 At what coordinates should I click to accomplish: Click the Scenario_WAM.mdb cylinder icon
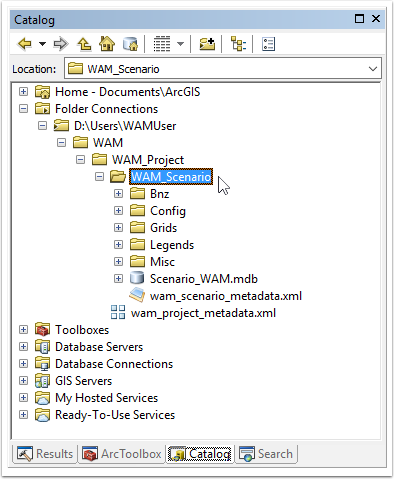click(x=137, y=278)
